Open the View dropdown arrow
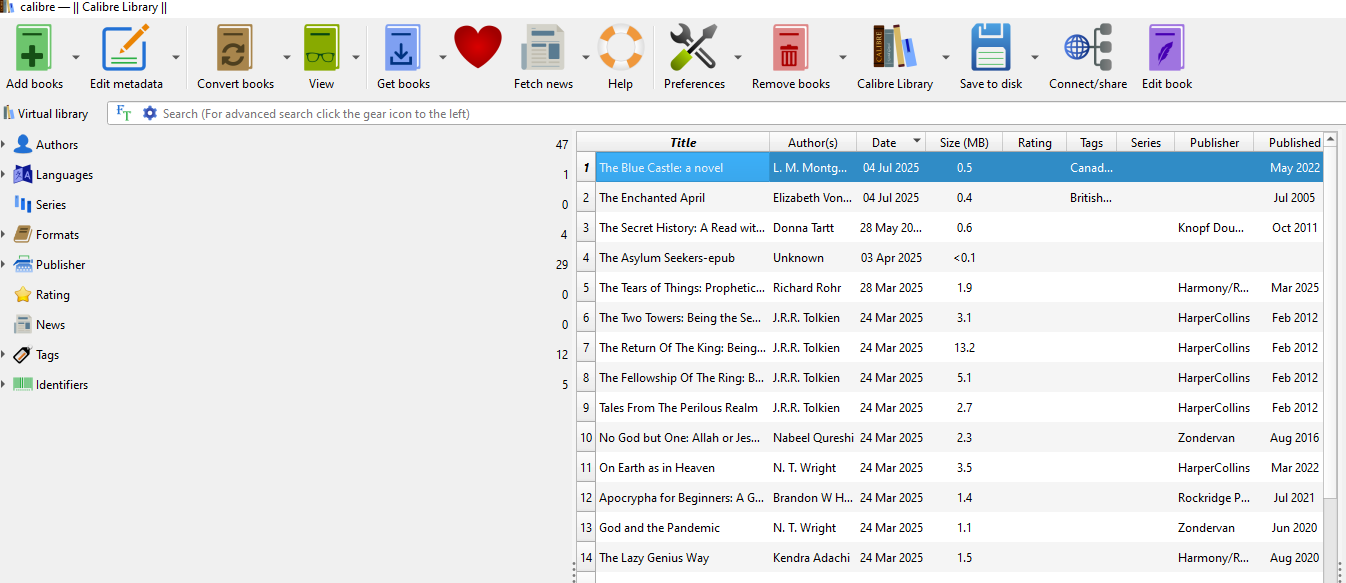The image size is (1346, 583). 355,57
